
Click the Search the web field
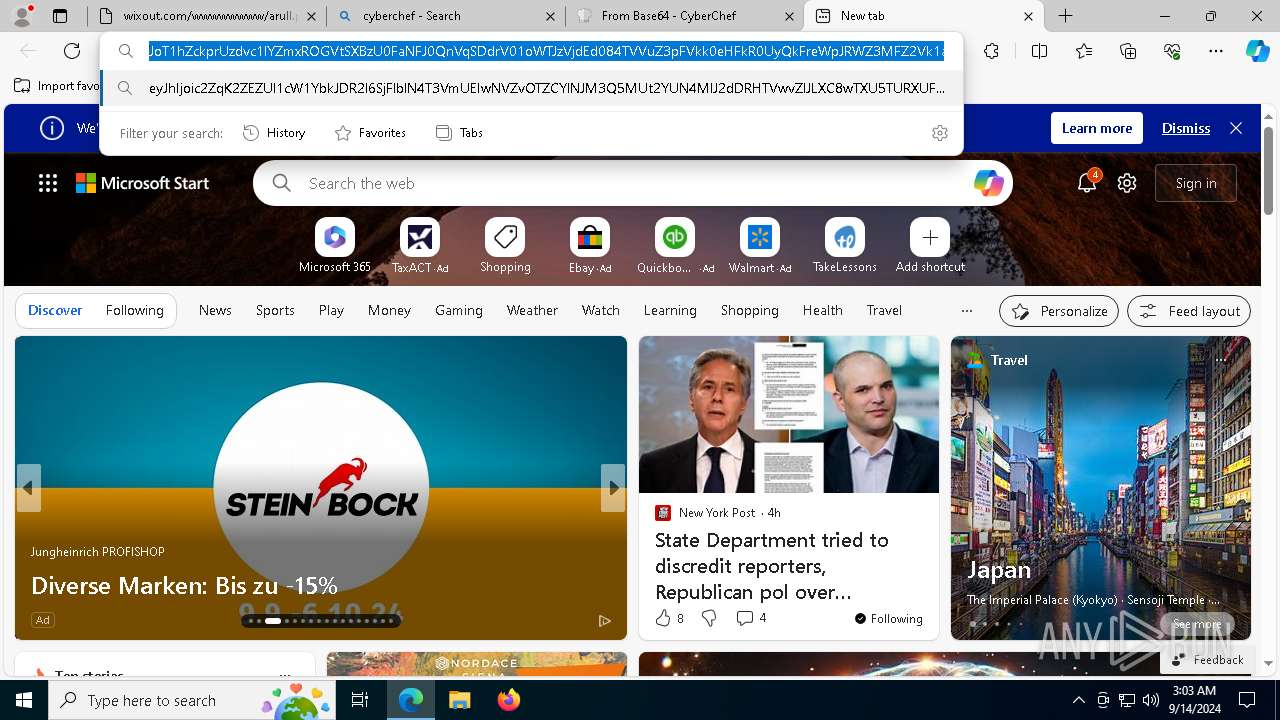632,183
